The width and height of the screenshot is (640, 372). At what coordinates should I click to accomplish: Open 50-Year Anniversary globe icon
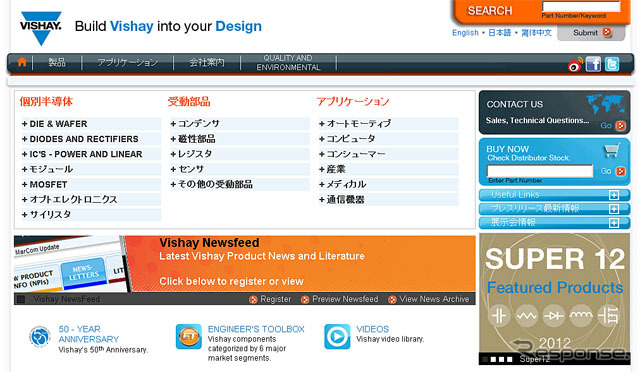(x=40, y=337)
